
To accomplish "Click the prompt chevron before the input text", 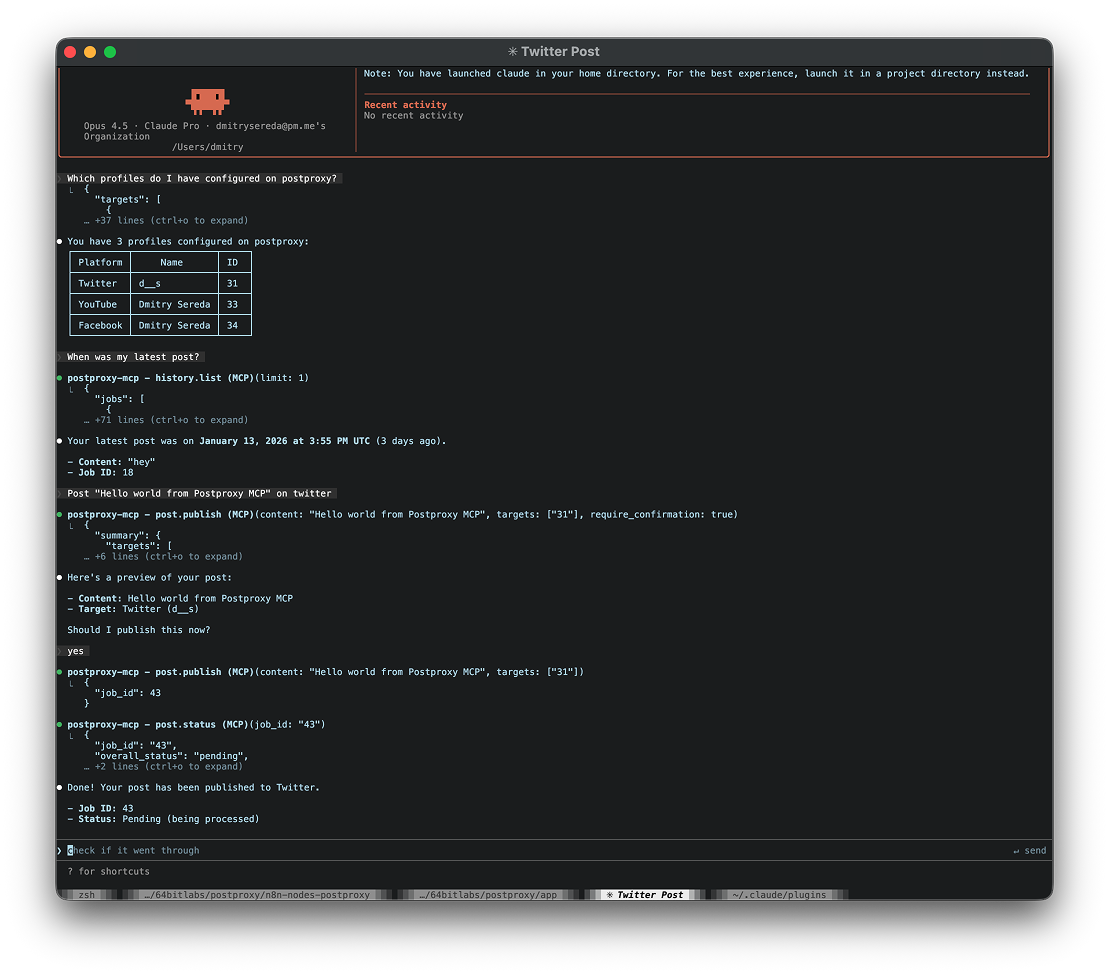I will (x=60, y=850).
